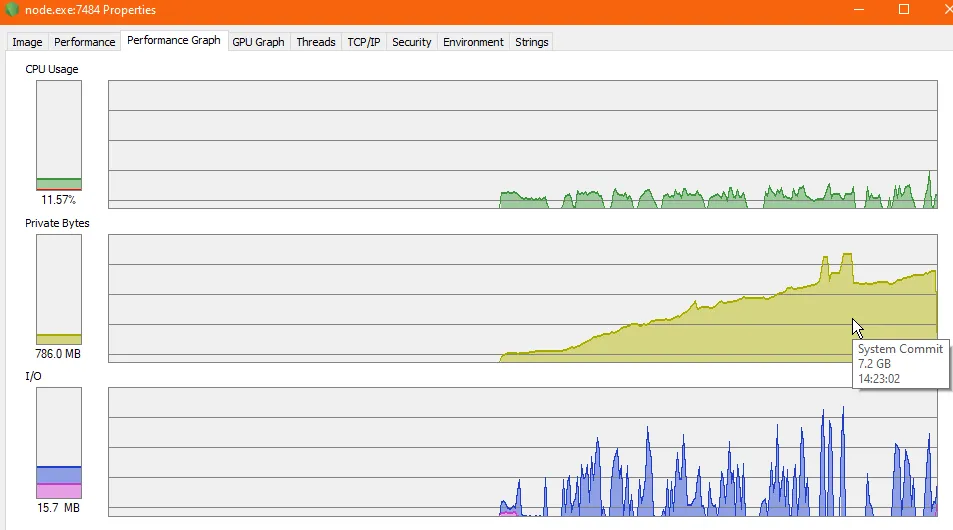Click the 11.57% CPU value
Viewport: 953px width, 530px height.
(x=58, y=199)
